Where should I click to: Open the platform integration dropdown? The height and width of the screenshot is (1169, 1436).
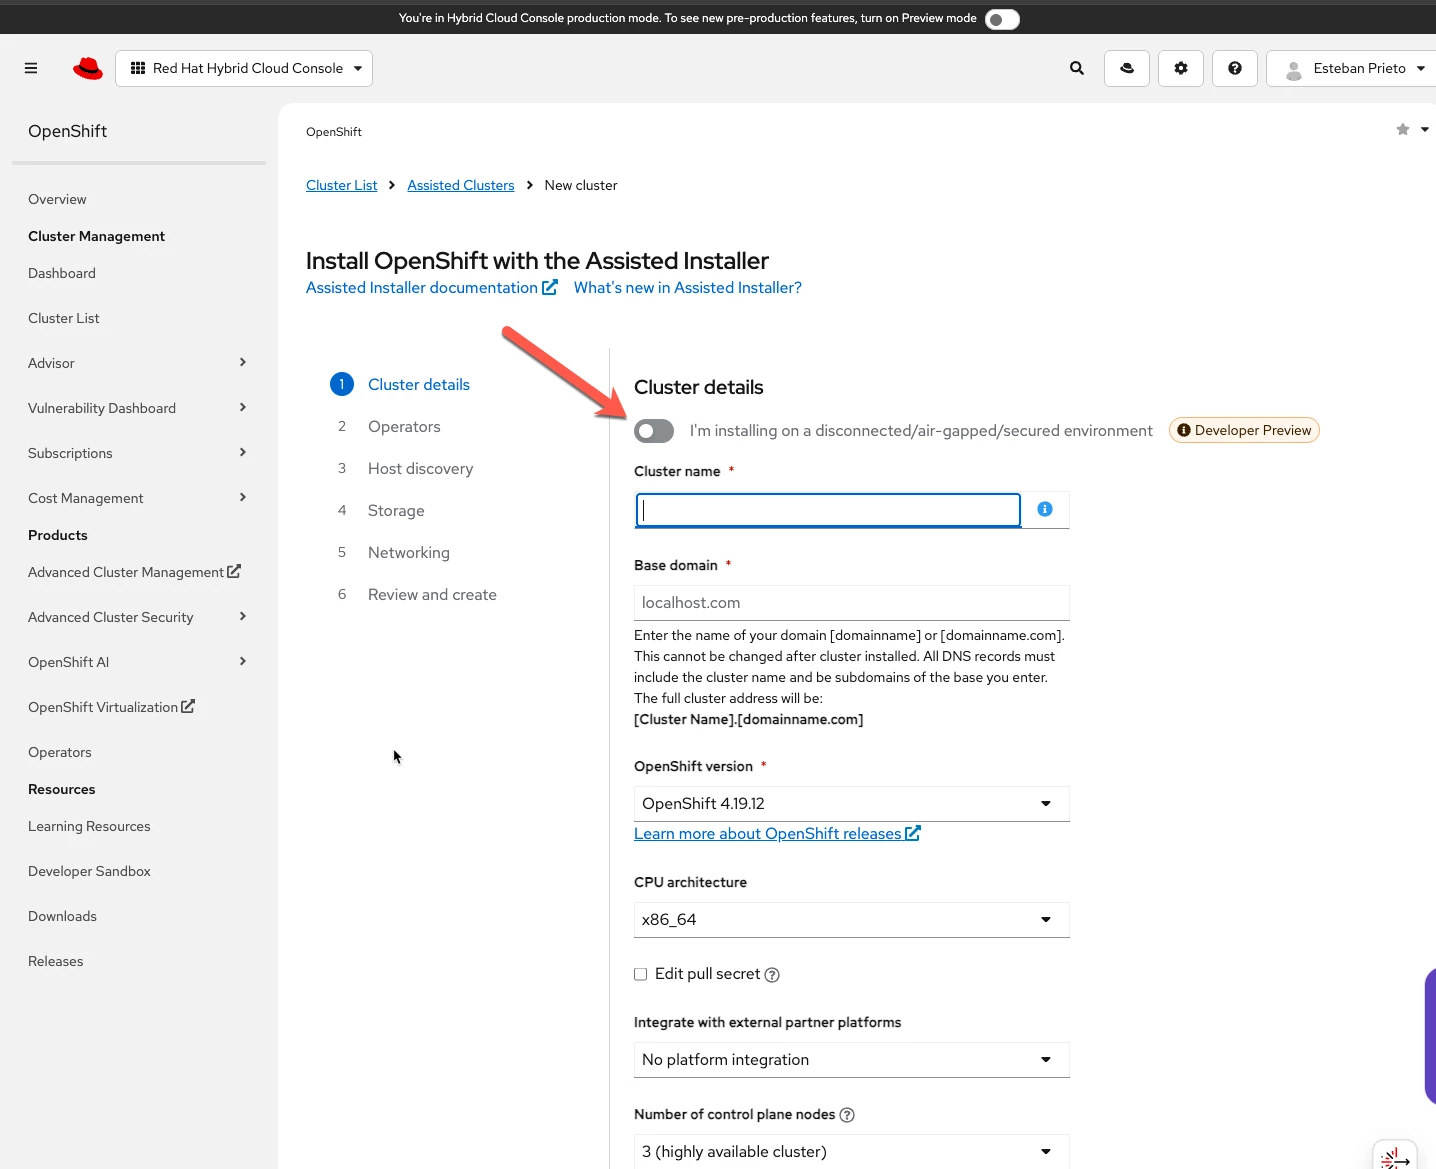852,1060
